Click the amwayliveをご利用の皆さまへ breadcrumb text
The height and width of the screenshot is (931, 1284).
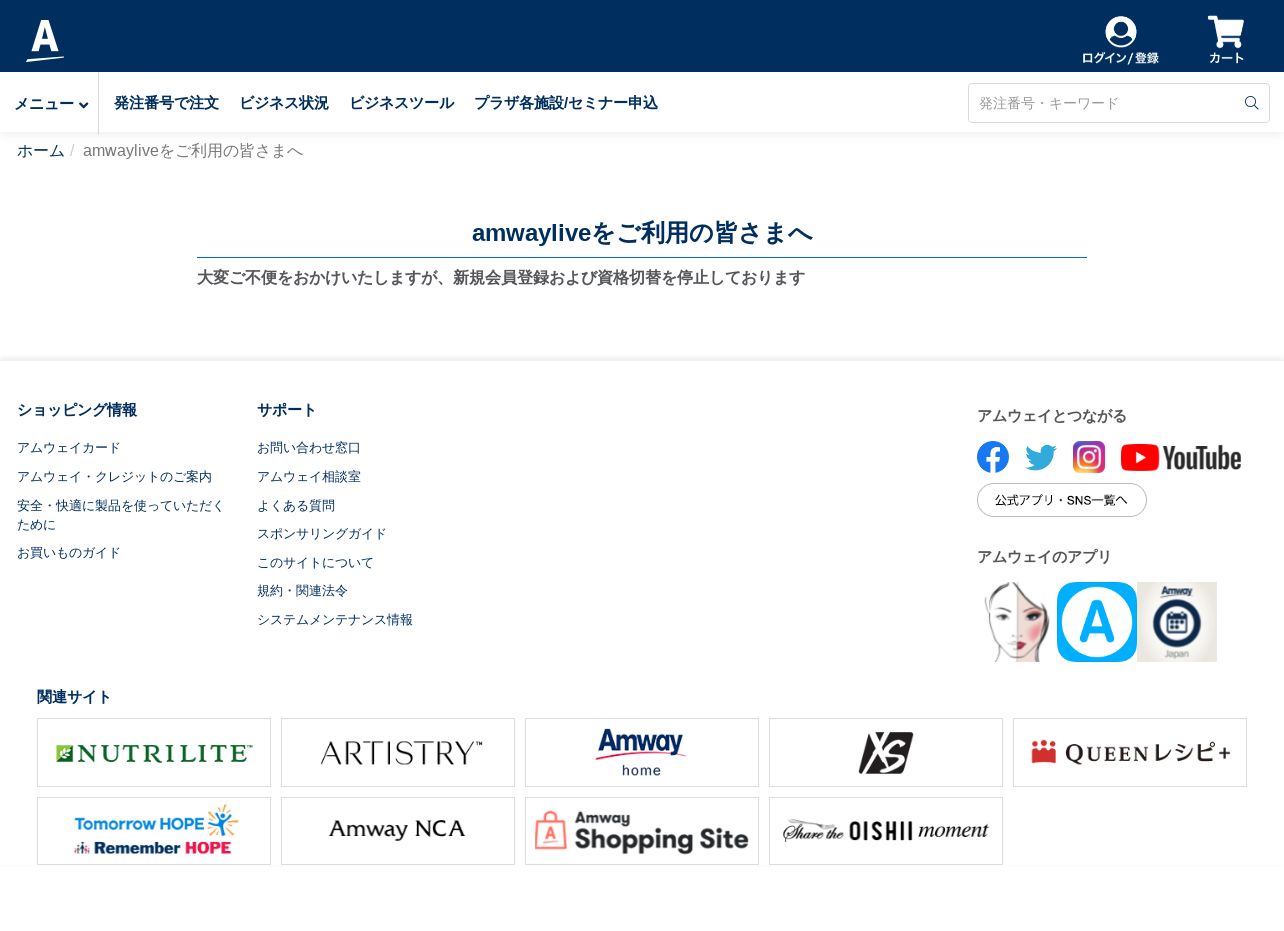point(193,151)
